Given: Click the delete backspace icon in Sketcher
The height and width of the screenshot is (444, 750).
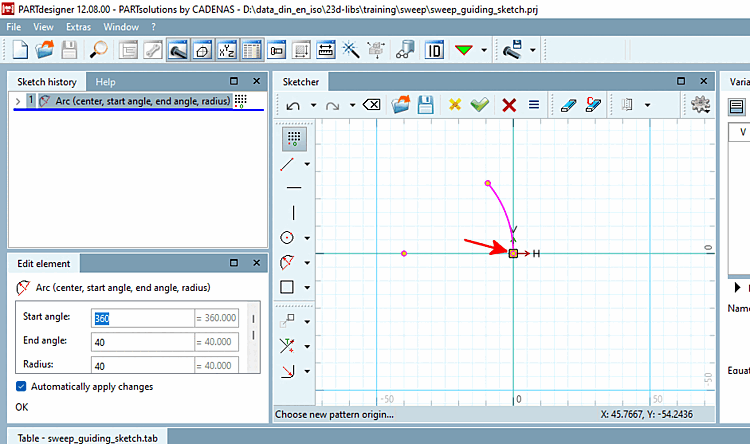Looking at the screenshot, I should pos(372,105).
